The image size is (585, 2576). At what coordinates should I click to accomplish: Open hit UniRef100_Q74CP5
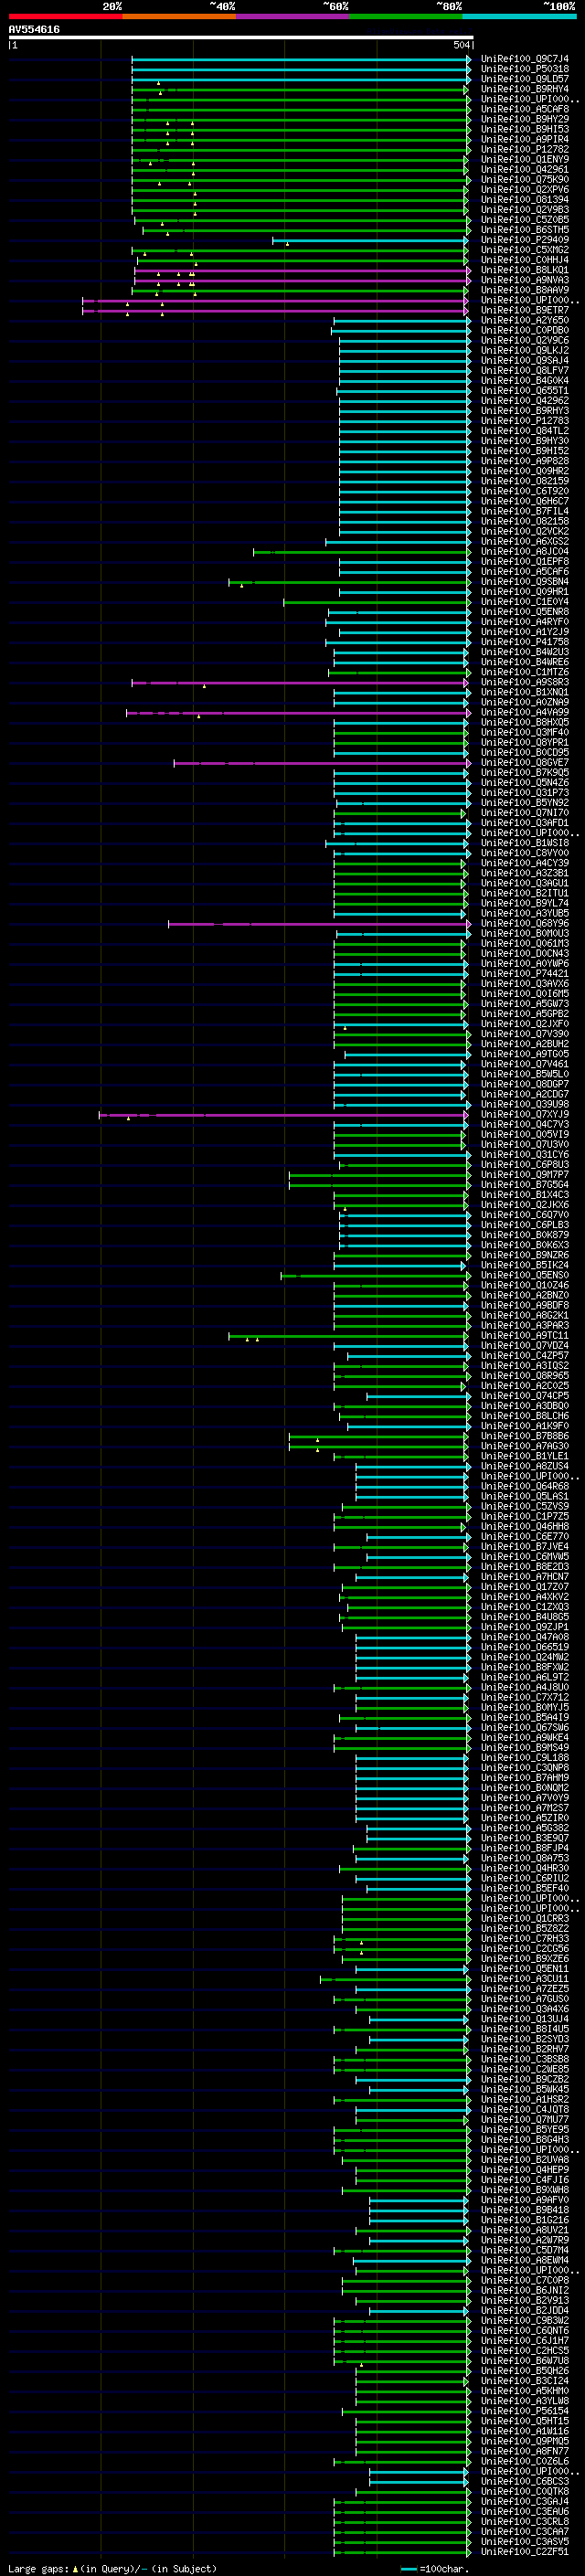click(x=524, y=1396)
